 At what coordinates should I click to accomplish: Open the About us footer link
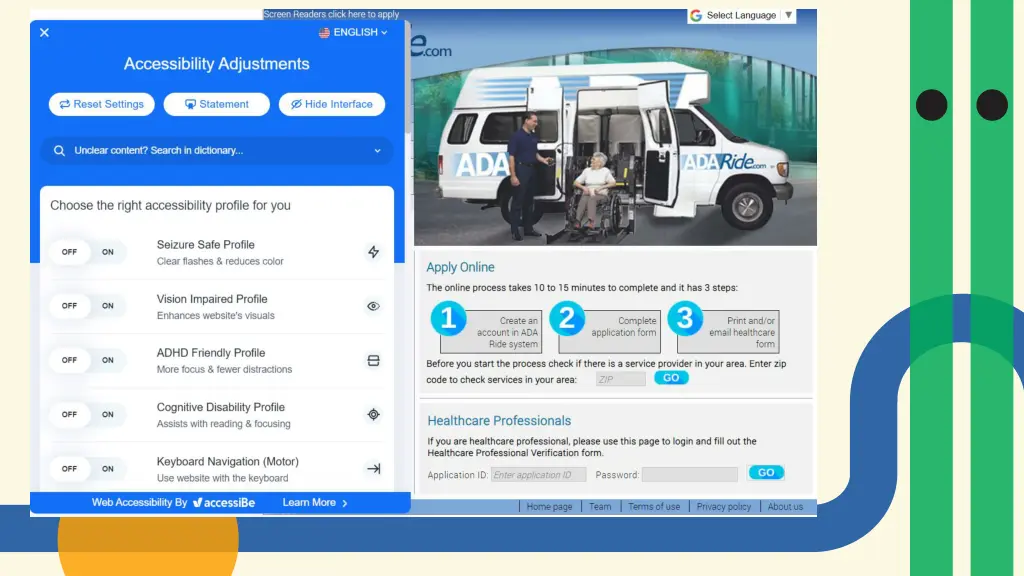(785, 507)
